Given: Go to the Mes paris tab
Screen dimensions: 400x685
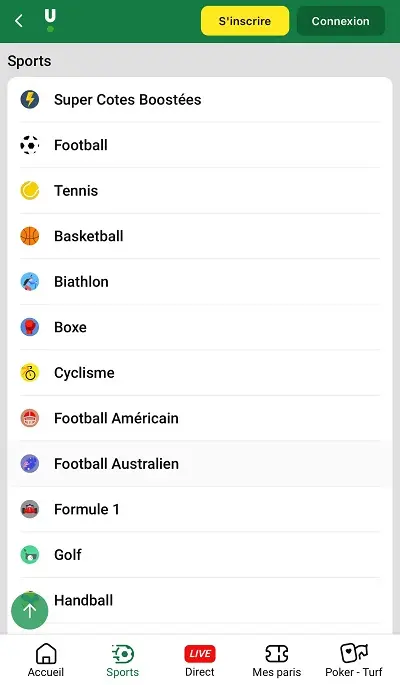Looking at the screenshot, I should [x=277, y=660].
